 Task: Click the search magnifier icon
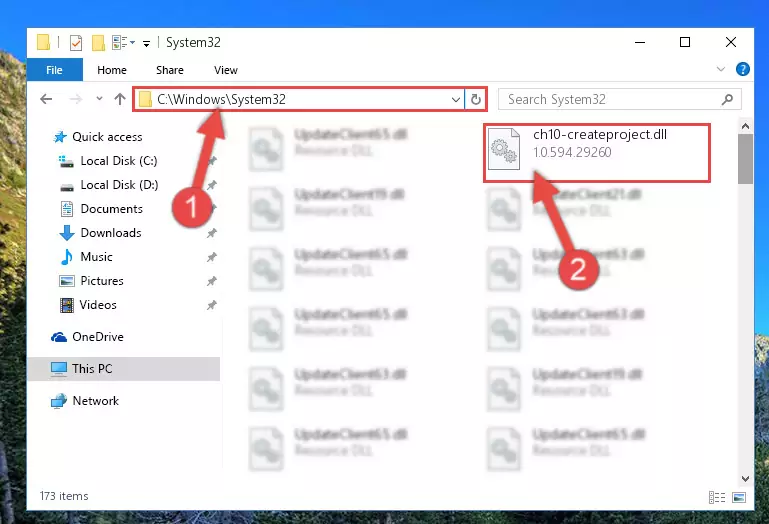pos(727,100)
